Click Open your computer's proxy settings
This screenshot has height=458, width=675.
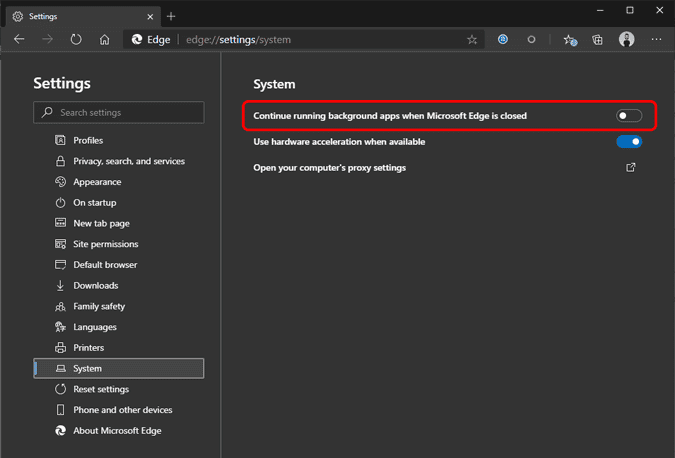click(x=329, y=168)
